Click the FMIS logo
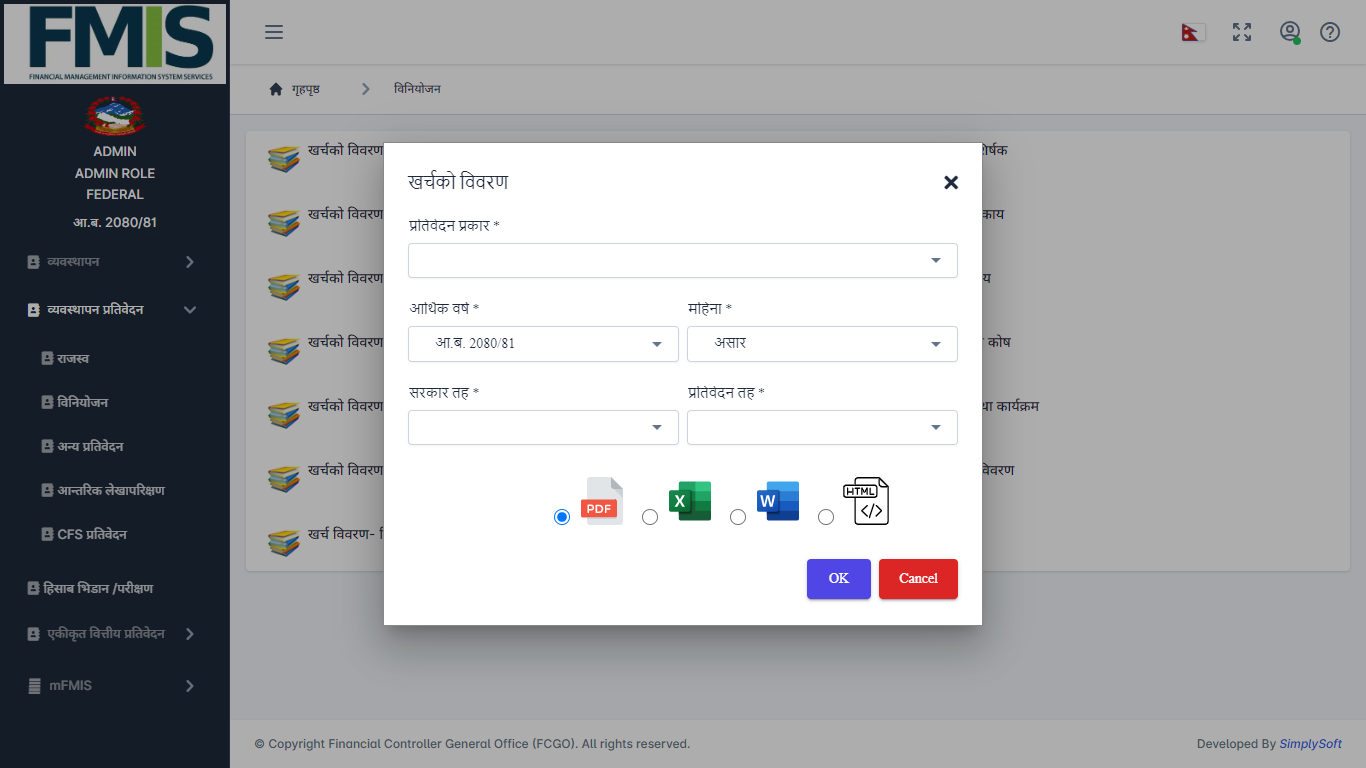The width and height of the screenshot is (1366, 768). tap(115, 43)
